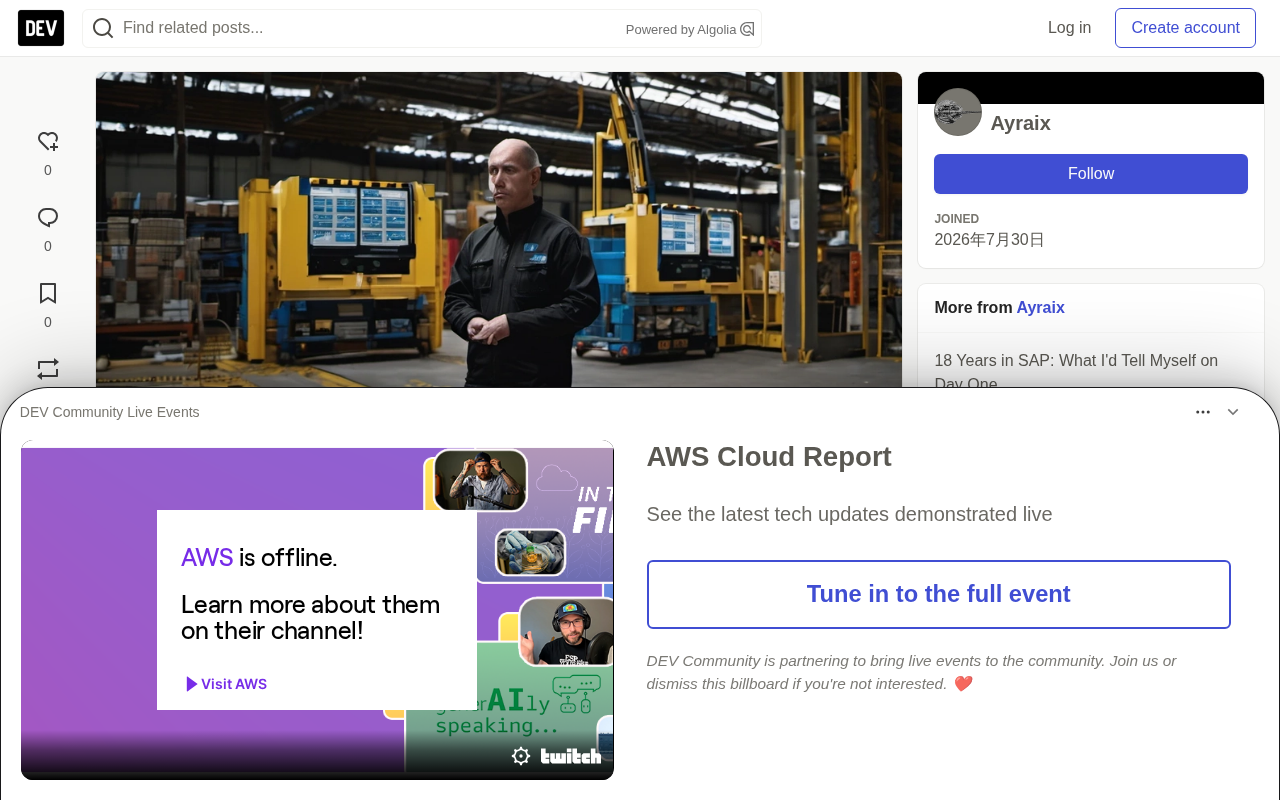Open the billboard three-dots options menu
1280x800 pixels.
[x=1203, y=412]
